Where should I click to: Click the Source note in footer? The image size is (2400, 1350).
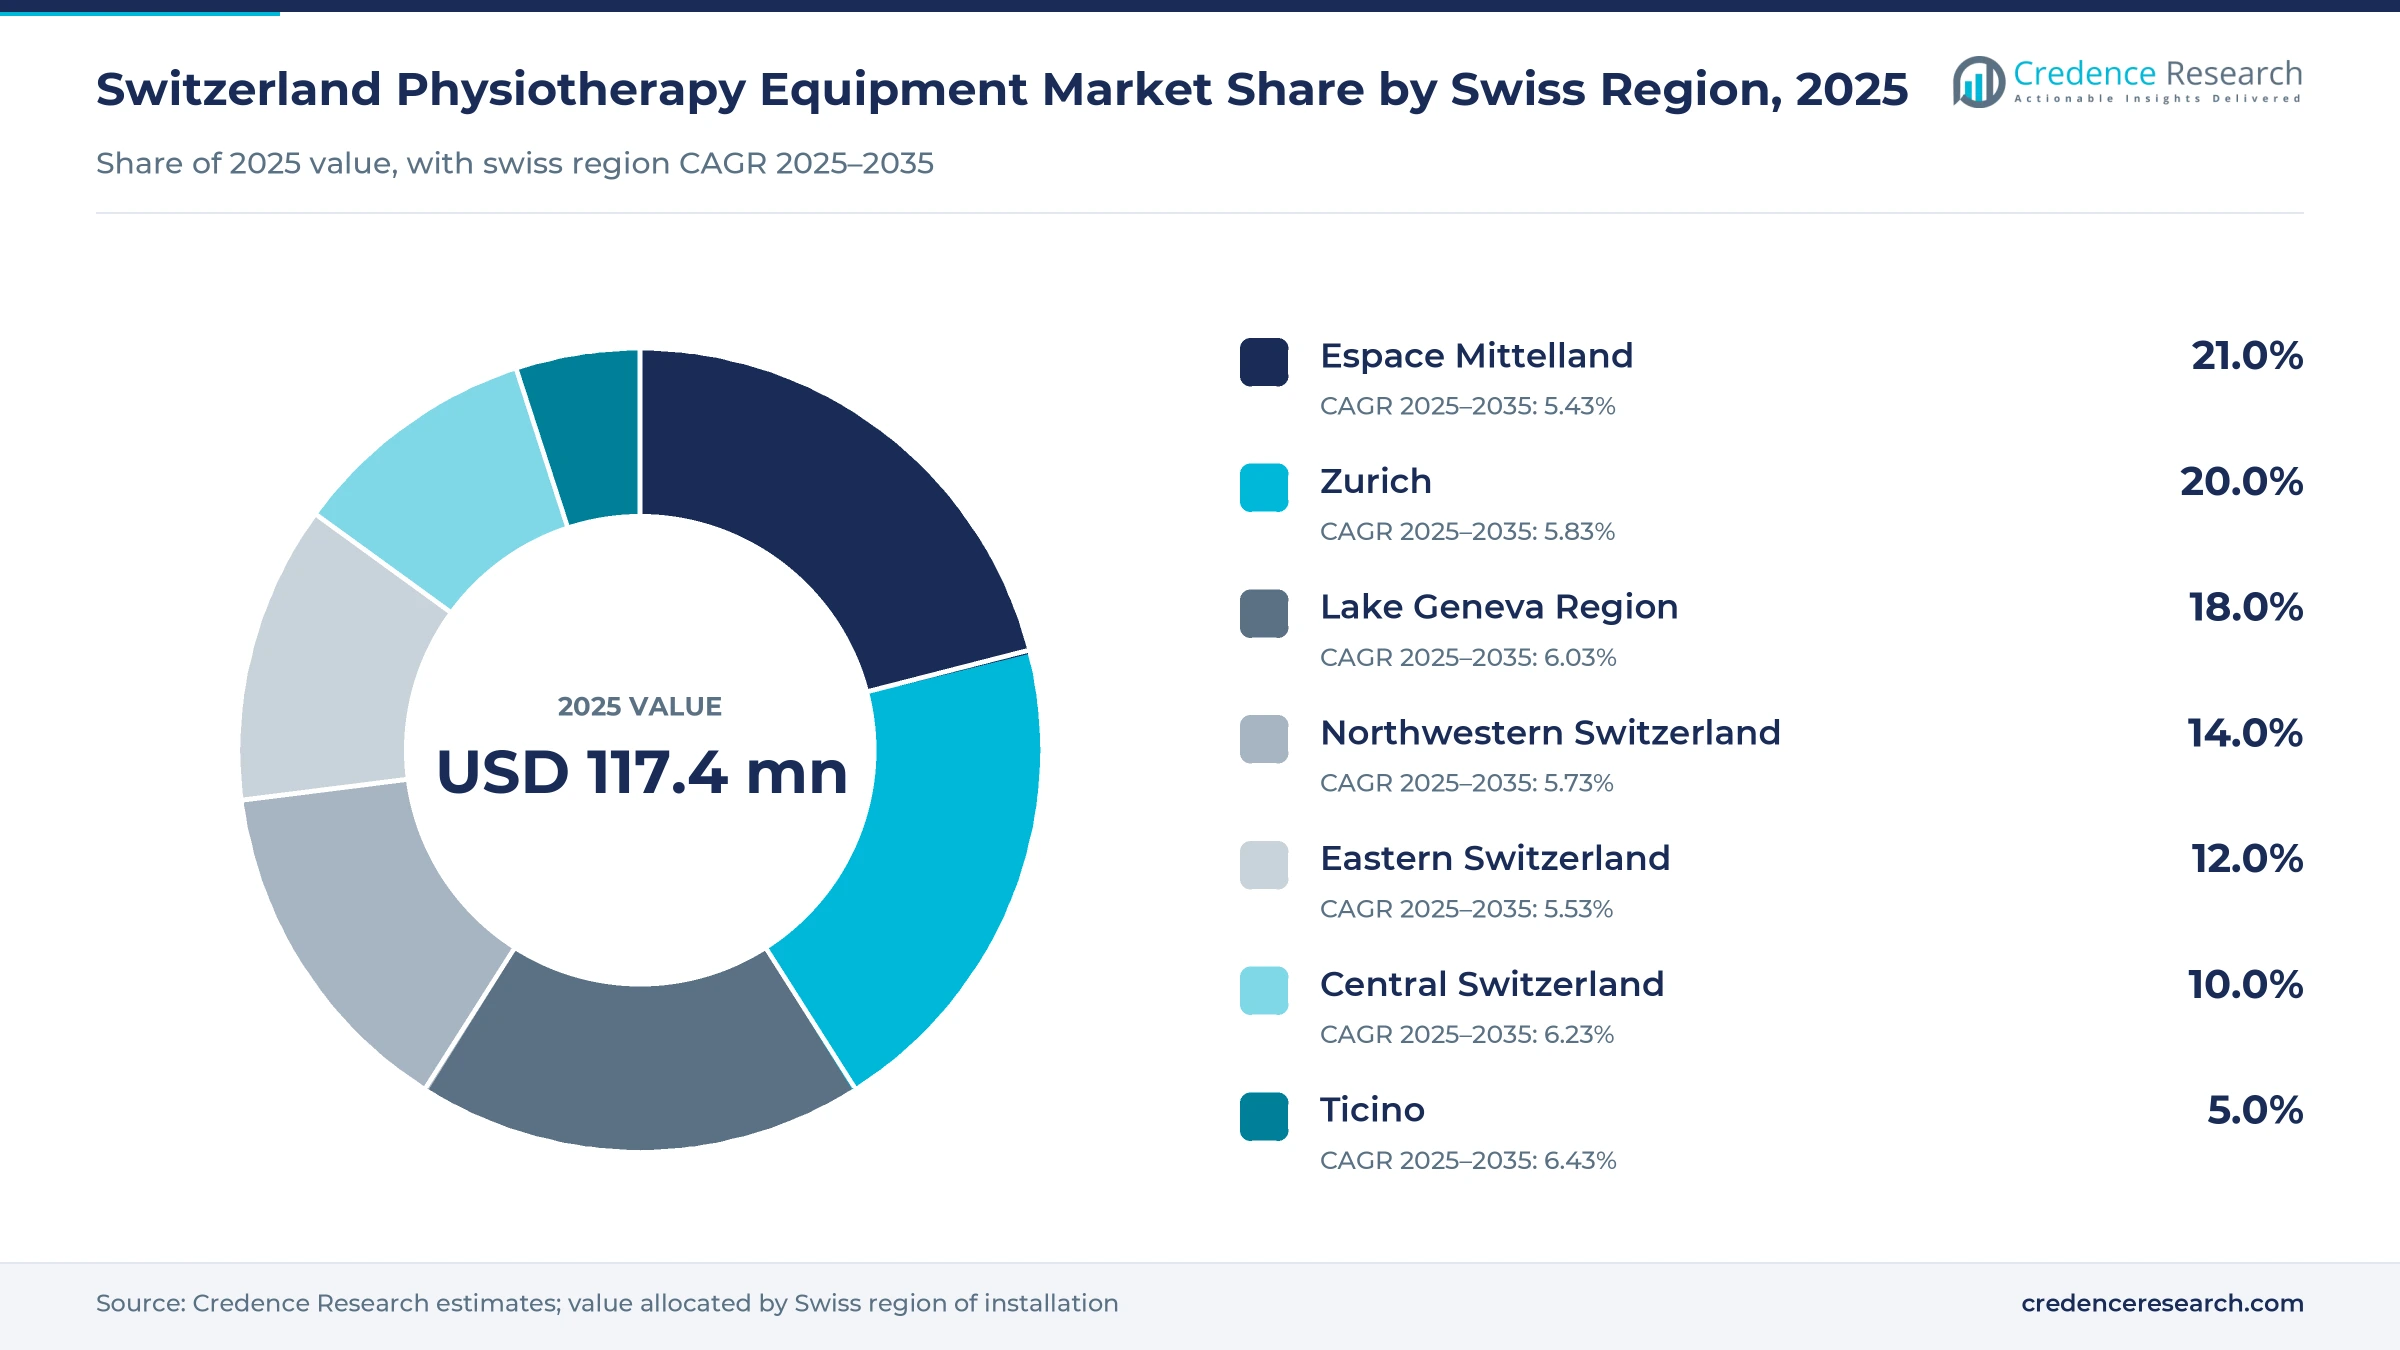pyautogui.click(x=607, y=1303)
